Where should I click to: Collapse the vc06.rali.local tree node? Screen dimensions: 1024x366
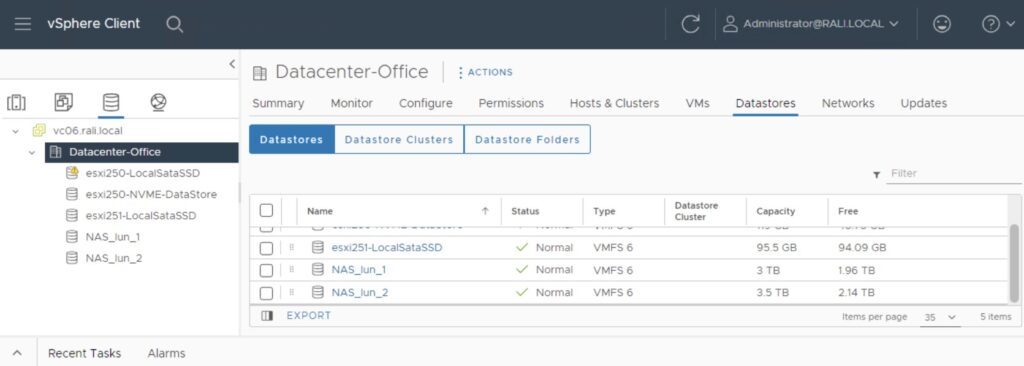15,131
